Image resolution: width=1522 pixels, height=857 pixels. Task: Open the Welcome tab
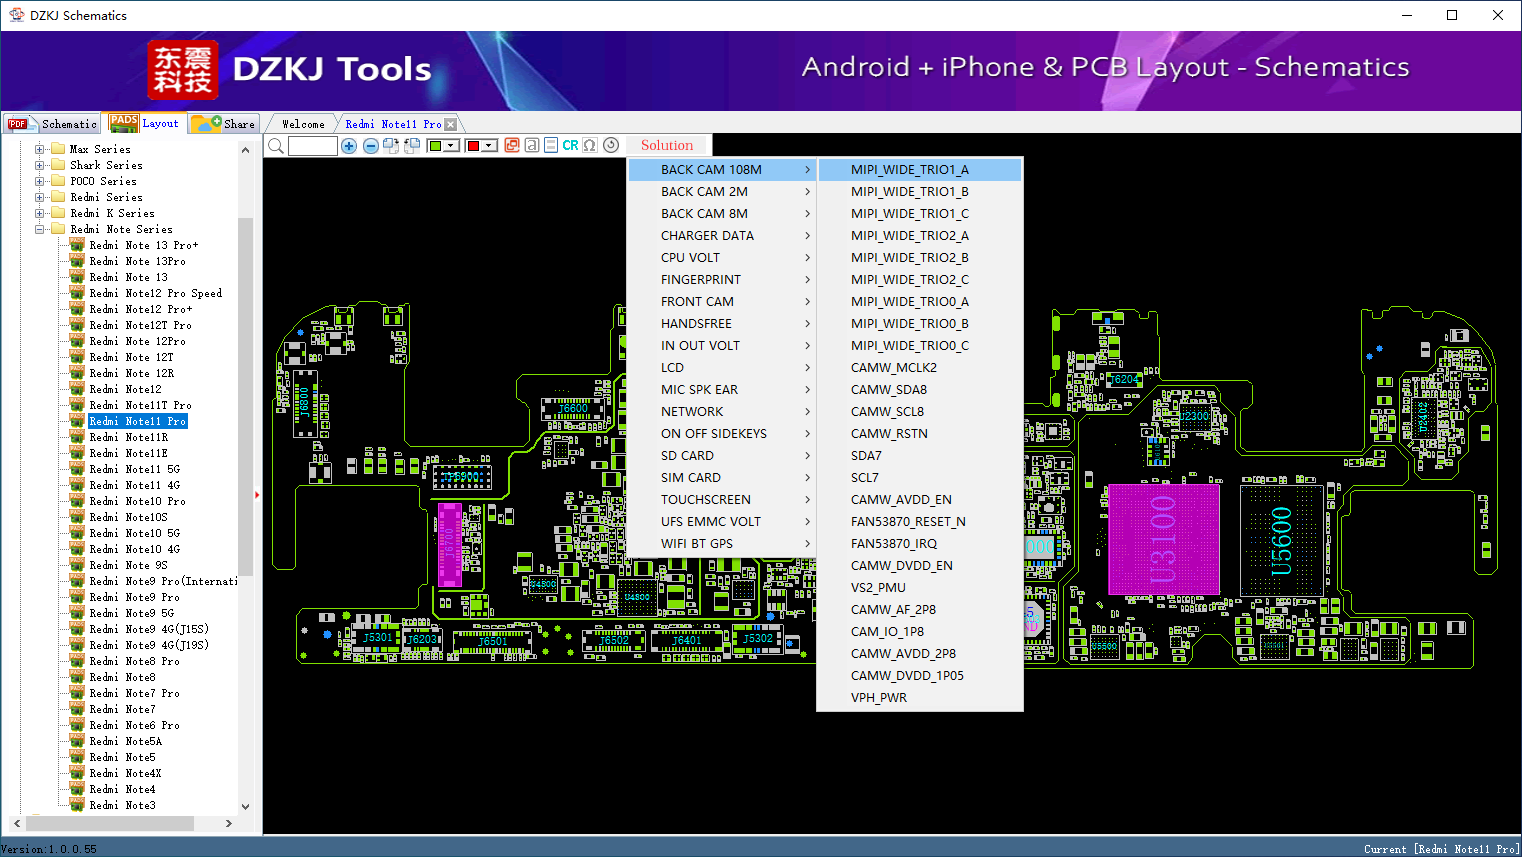coord(303,124)
